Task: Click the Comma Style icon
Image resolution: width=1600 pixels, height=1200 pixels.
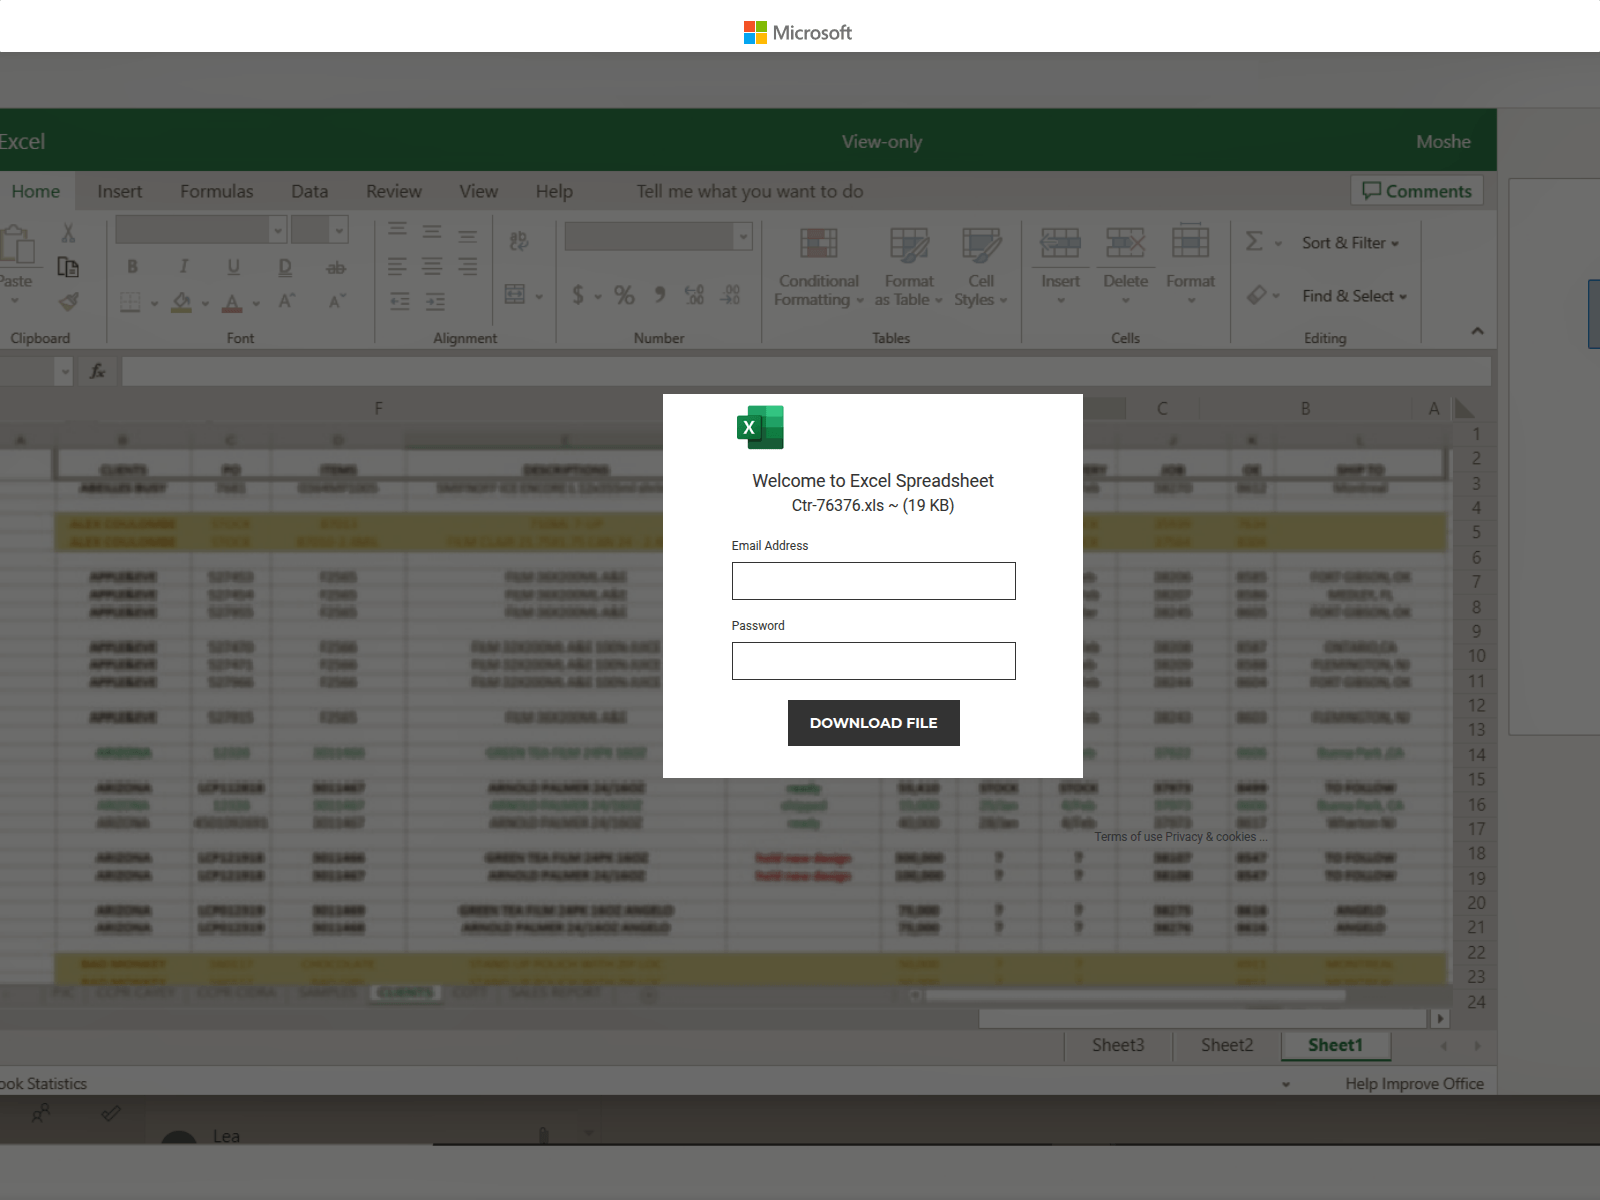Action: (x=659, y=294)
